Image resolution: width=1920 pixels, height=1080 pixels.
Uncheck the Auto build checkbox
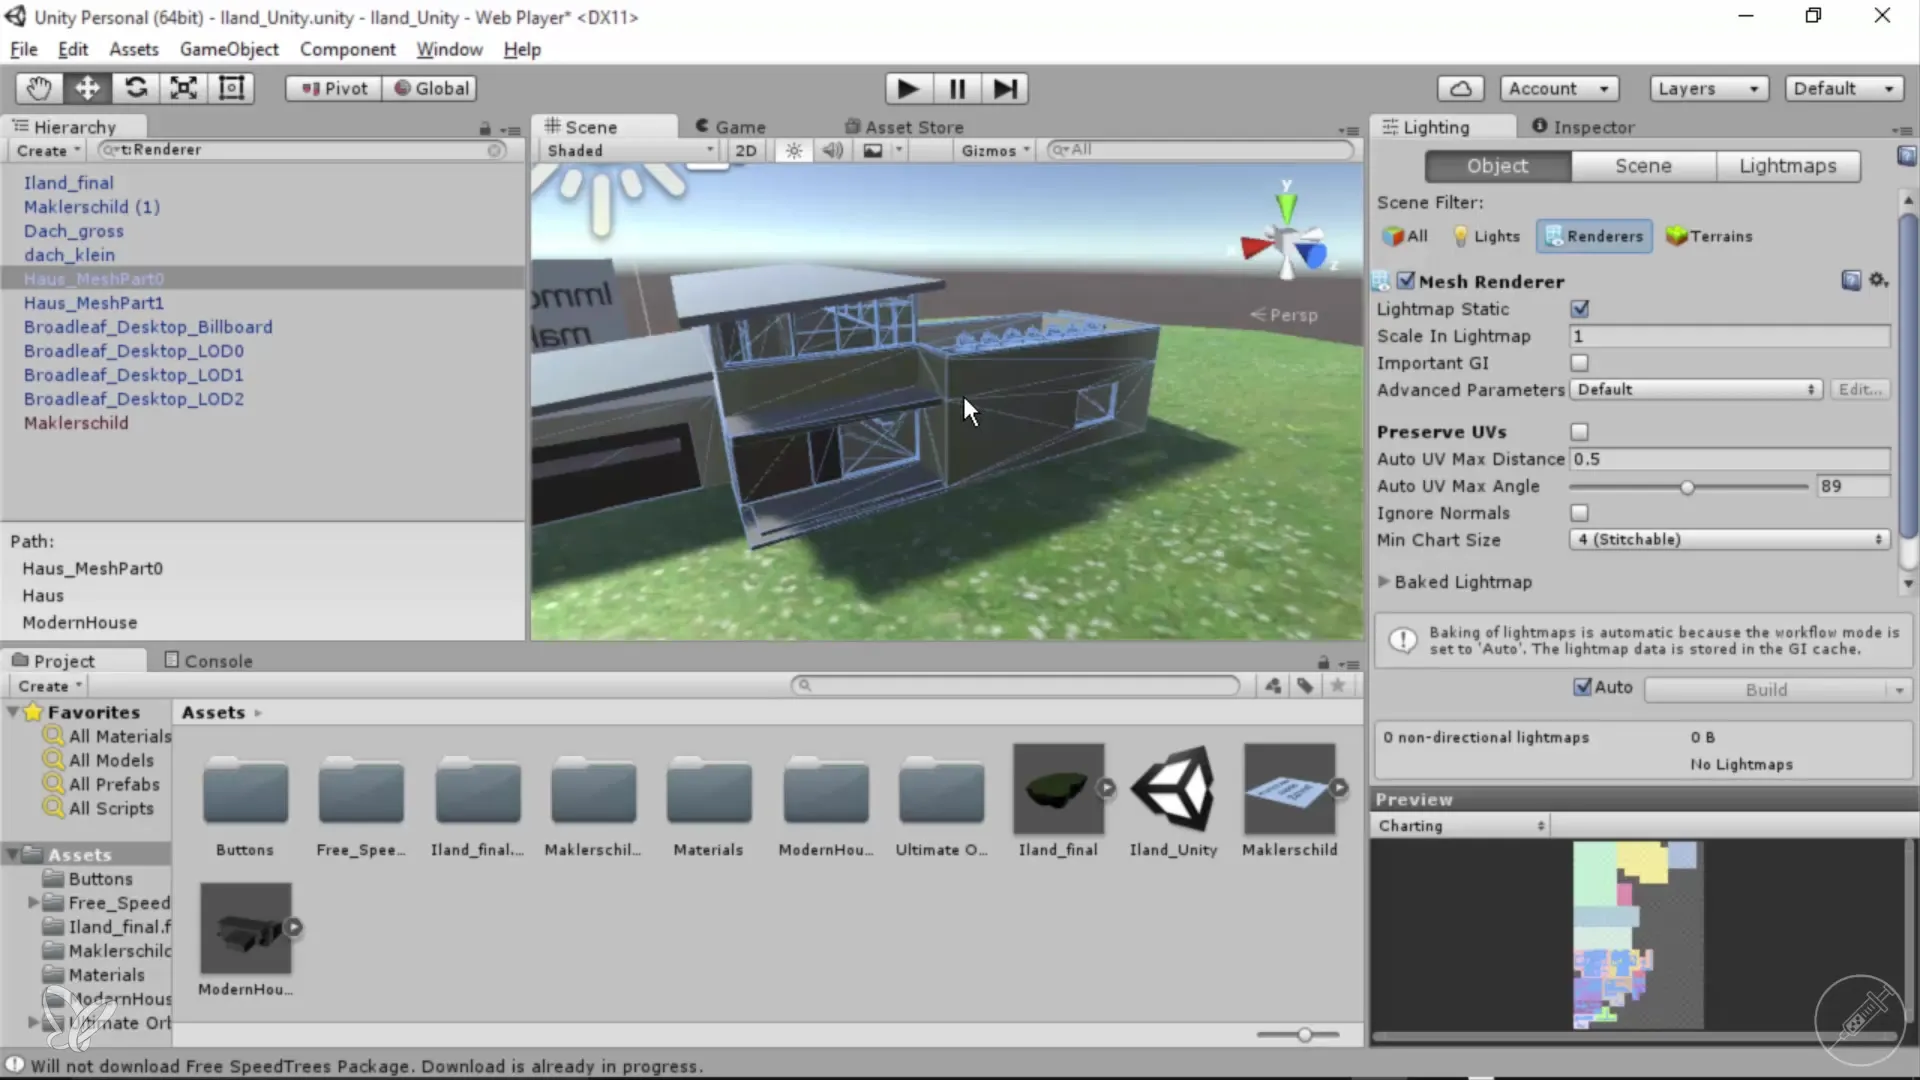pos(1583,687)
